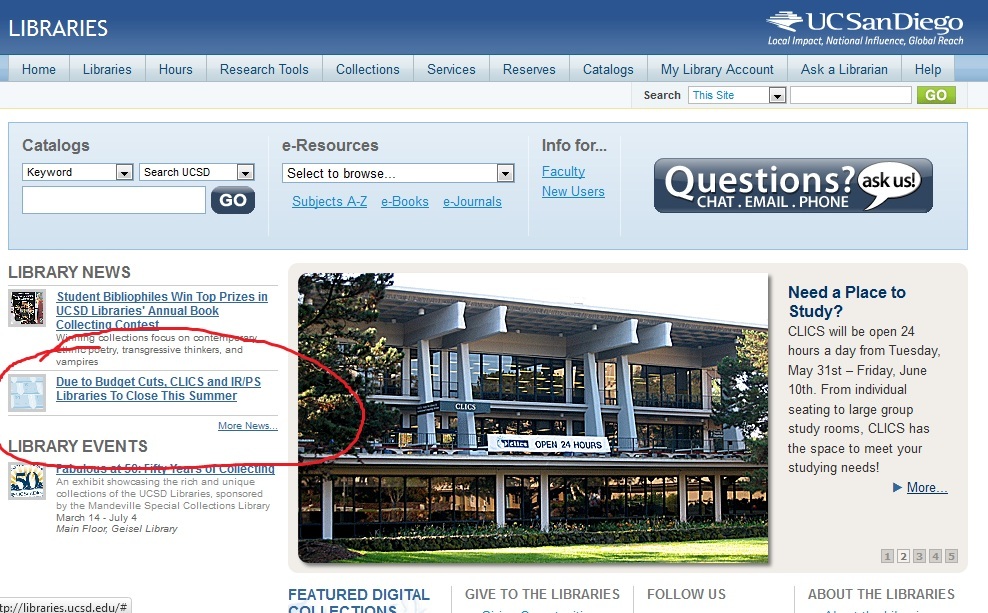The image size is (988, 613).
Task: Click the Fabulous at 50 event icon
Action: 27,482
